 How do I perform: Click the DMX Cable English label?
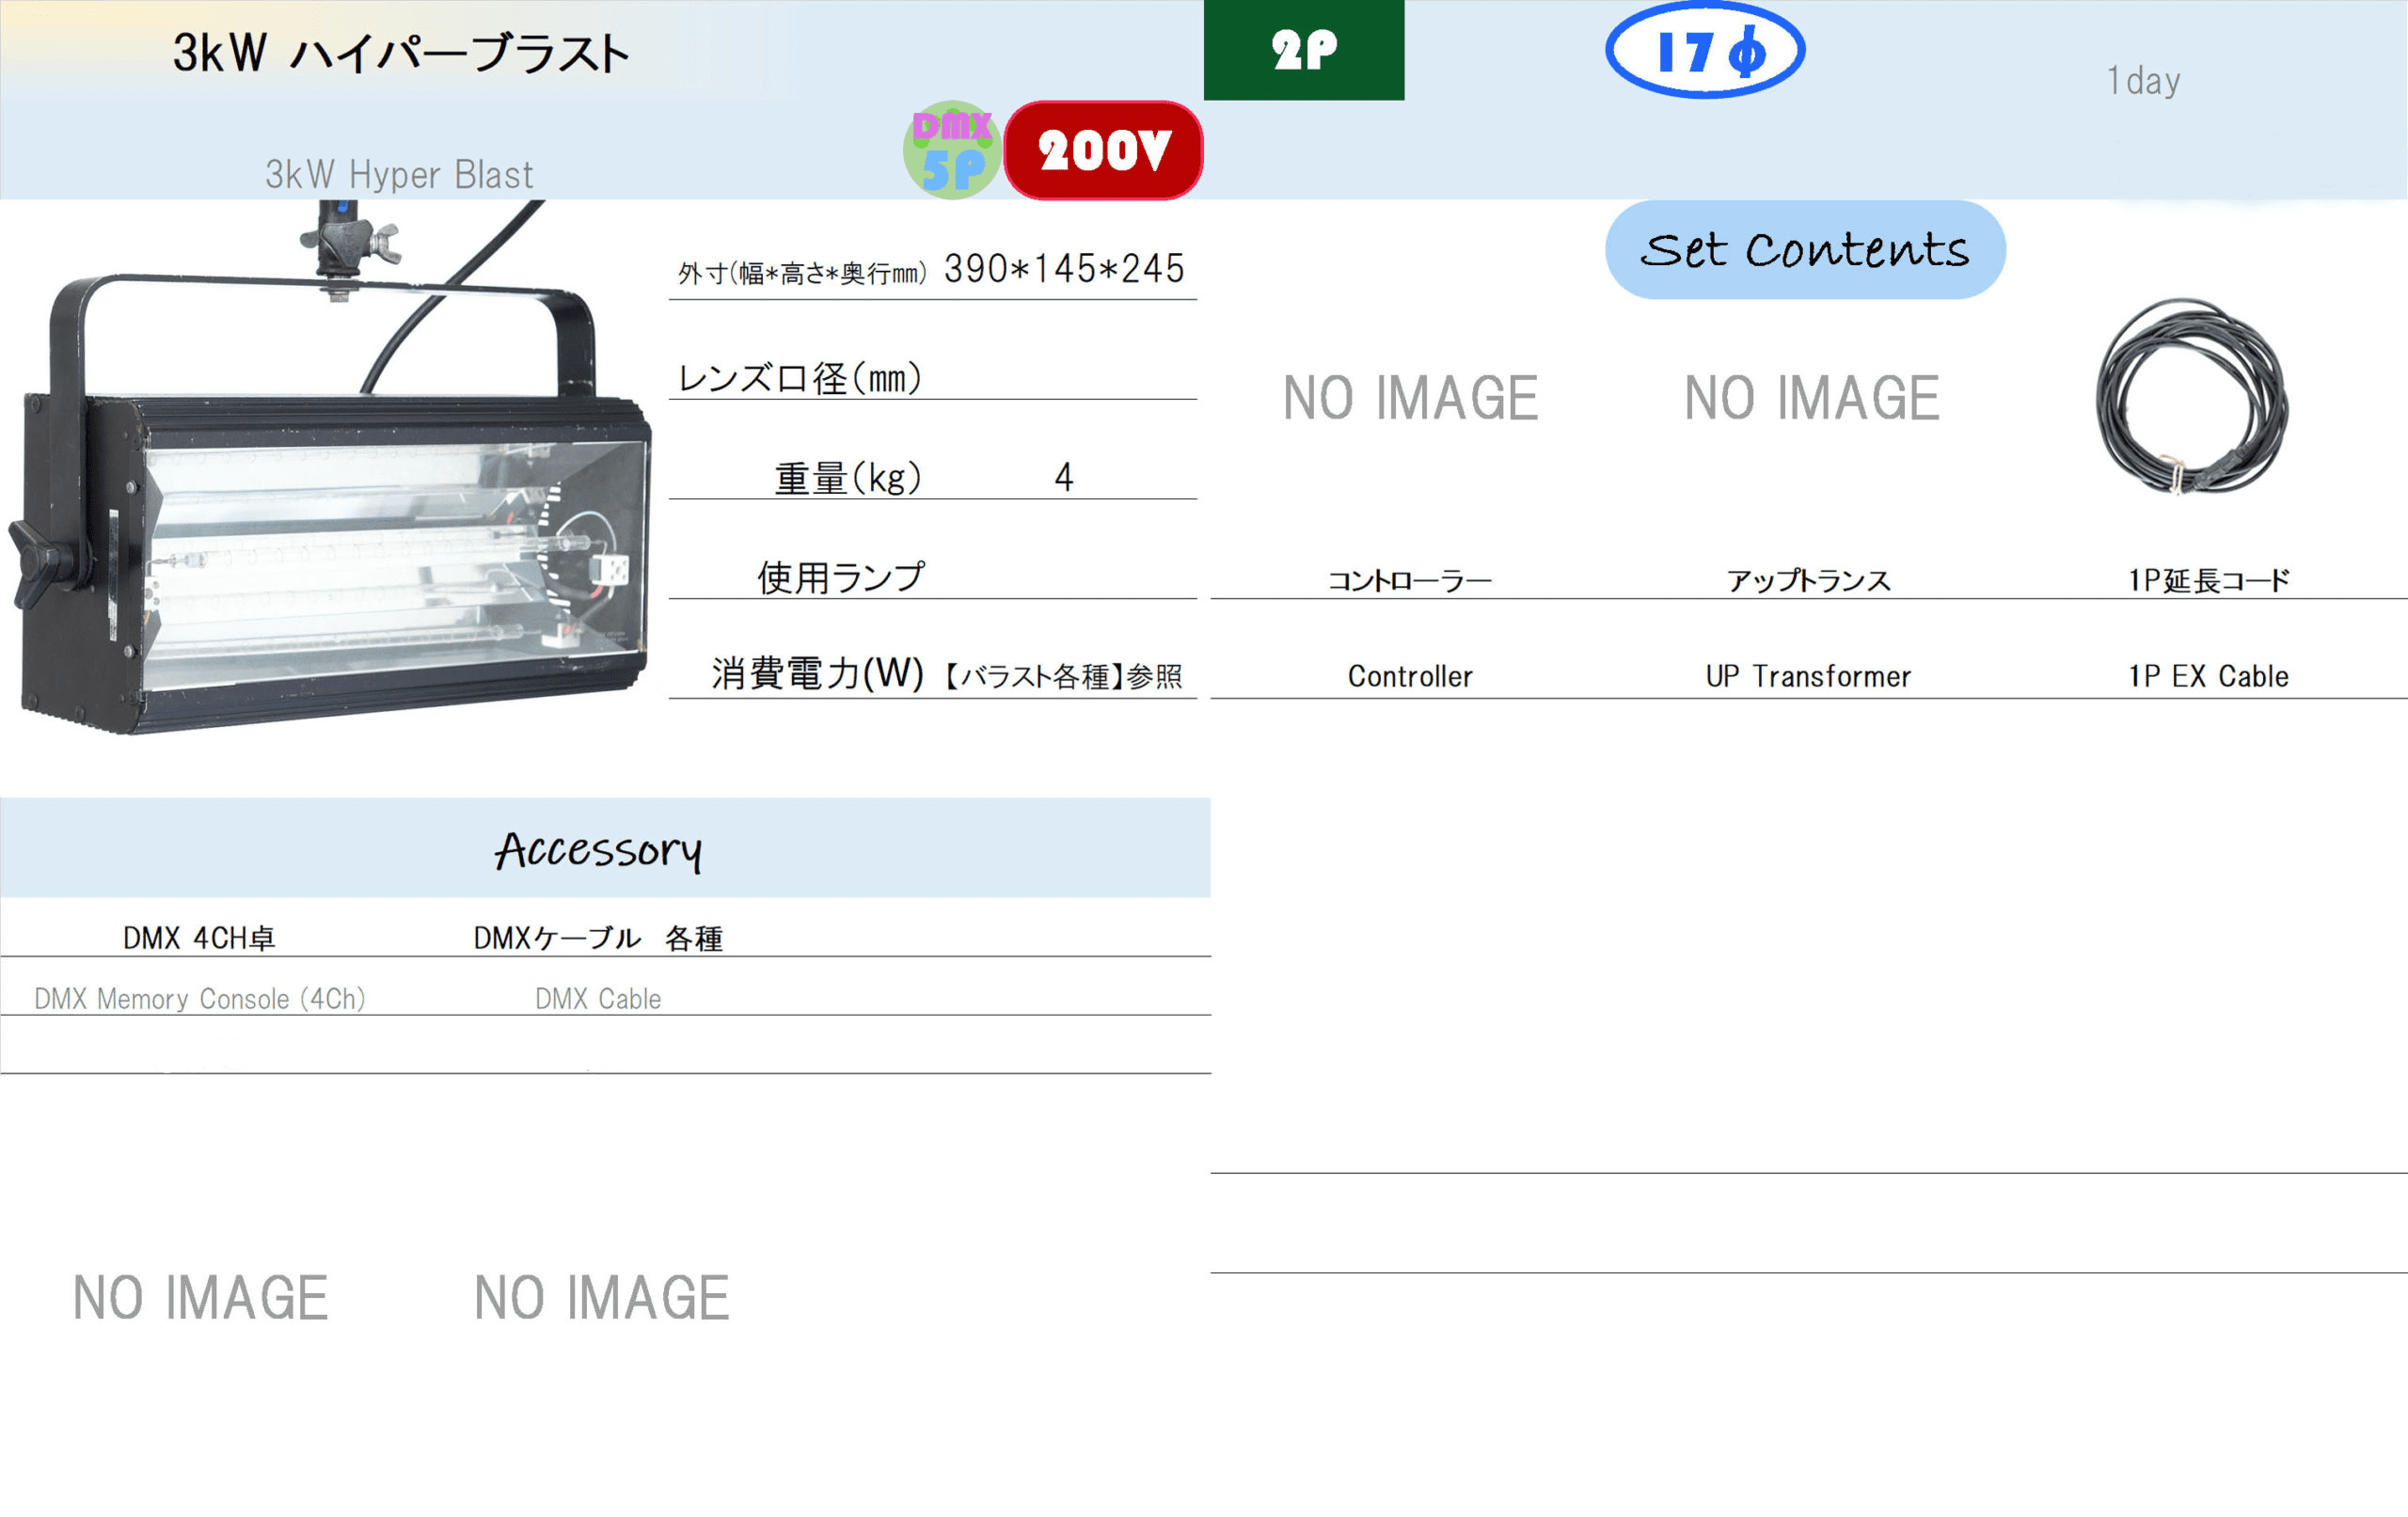tap(597, 998)
